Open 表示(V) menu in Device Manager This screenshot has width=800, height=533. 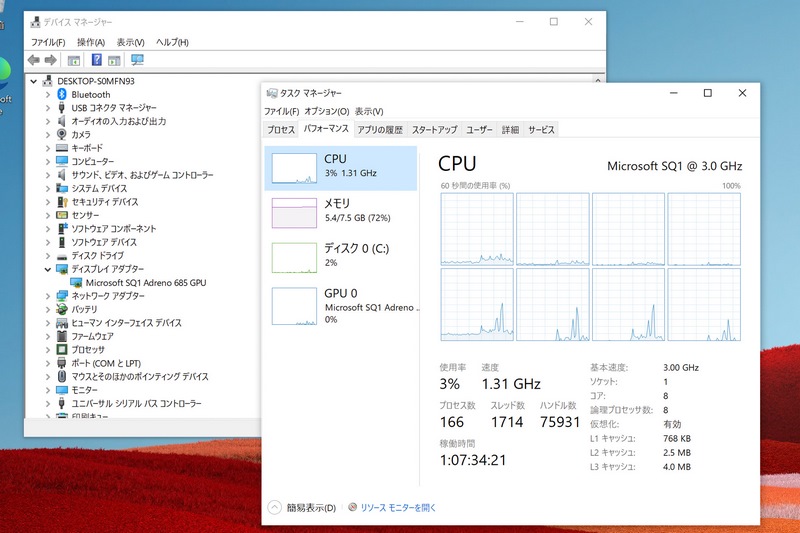click(131, 42)
